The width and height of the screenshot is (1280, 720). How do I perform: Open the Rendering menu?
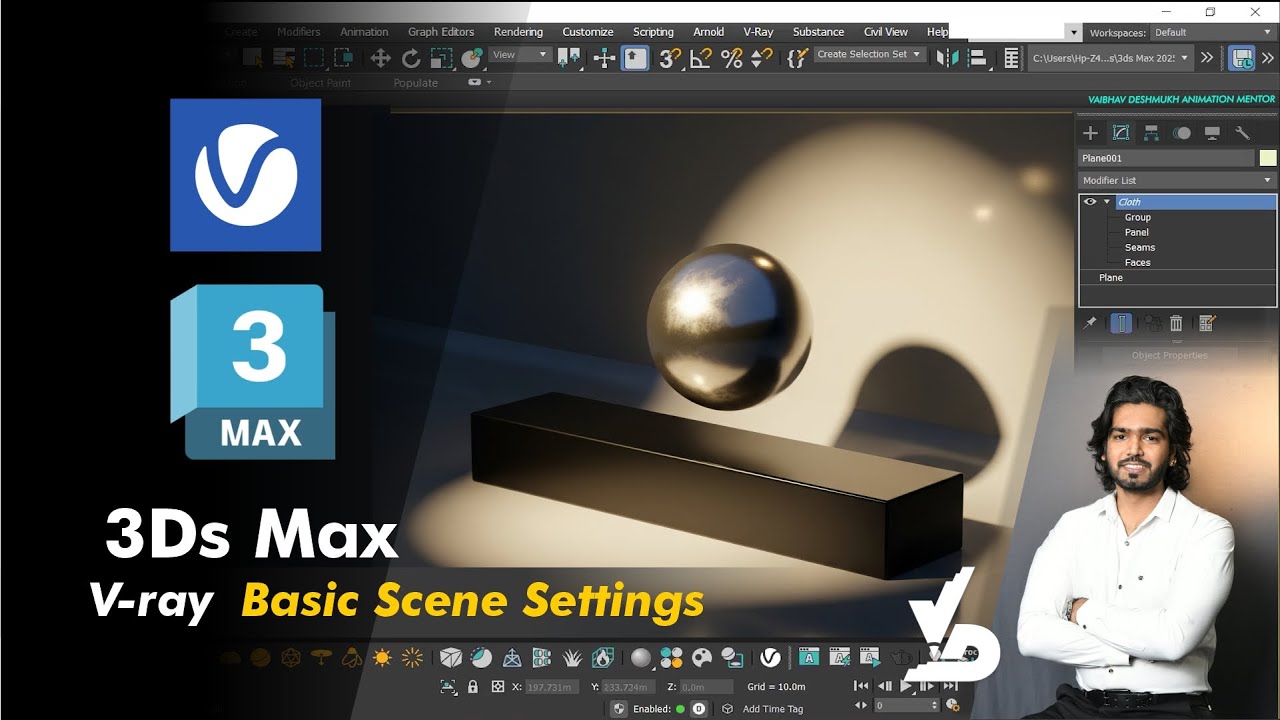pyautogui.click(x=518, y=32)
